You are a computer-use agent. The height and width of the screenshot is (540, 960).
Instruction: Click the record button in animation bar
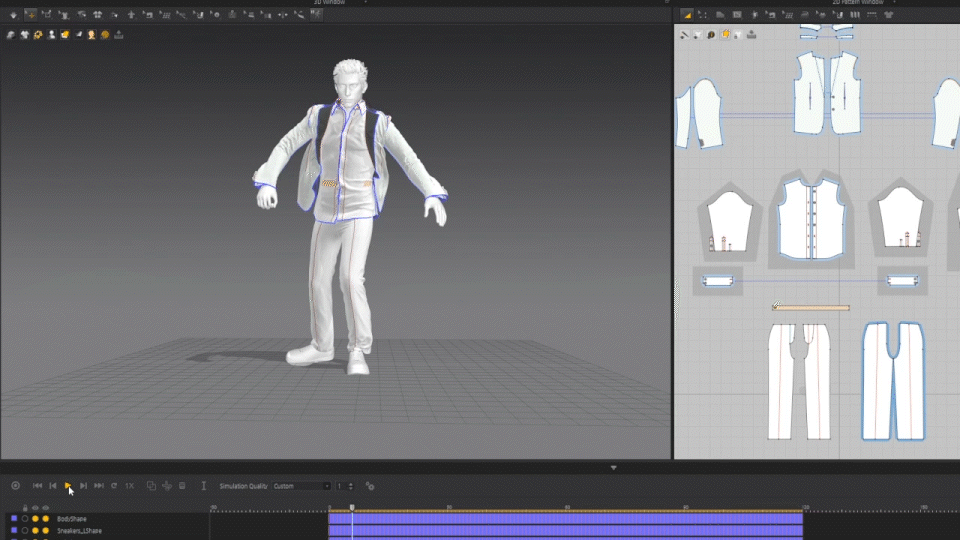pos(15,486)
